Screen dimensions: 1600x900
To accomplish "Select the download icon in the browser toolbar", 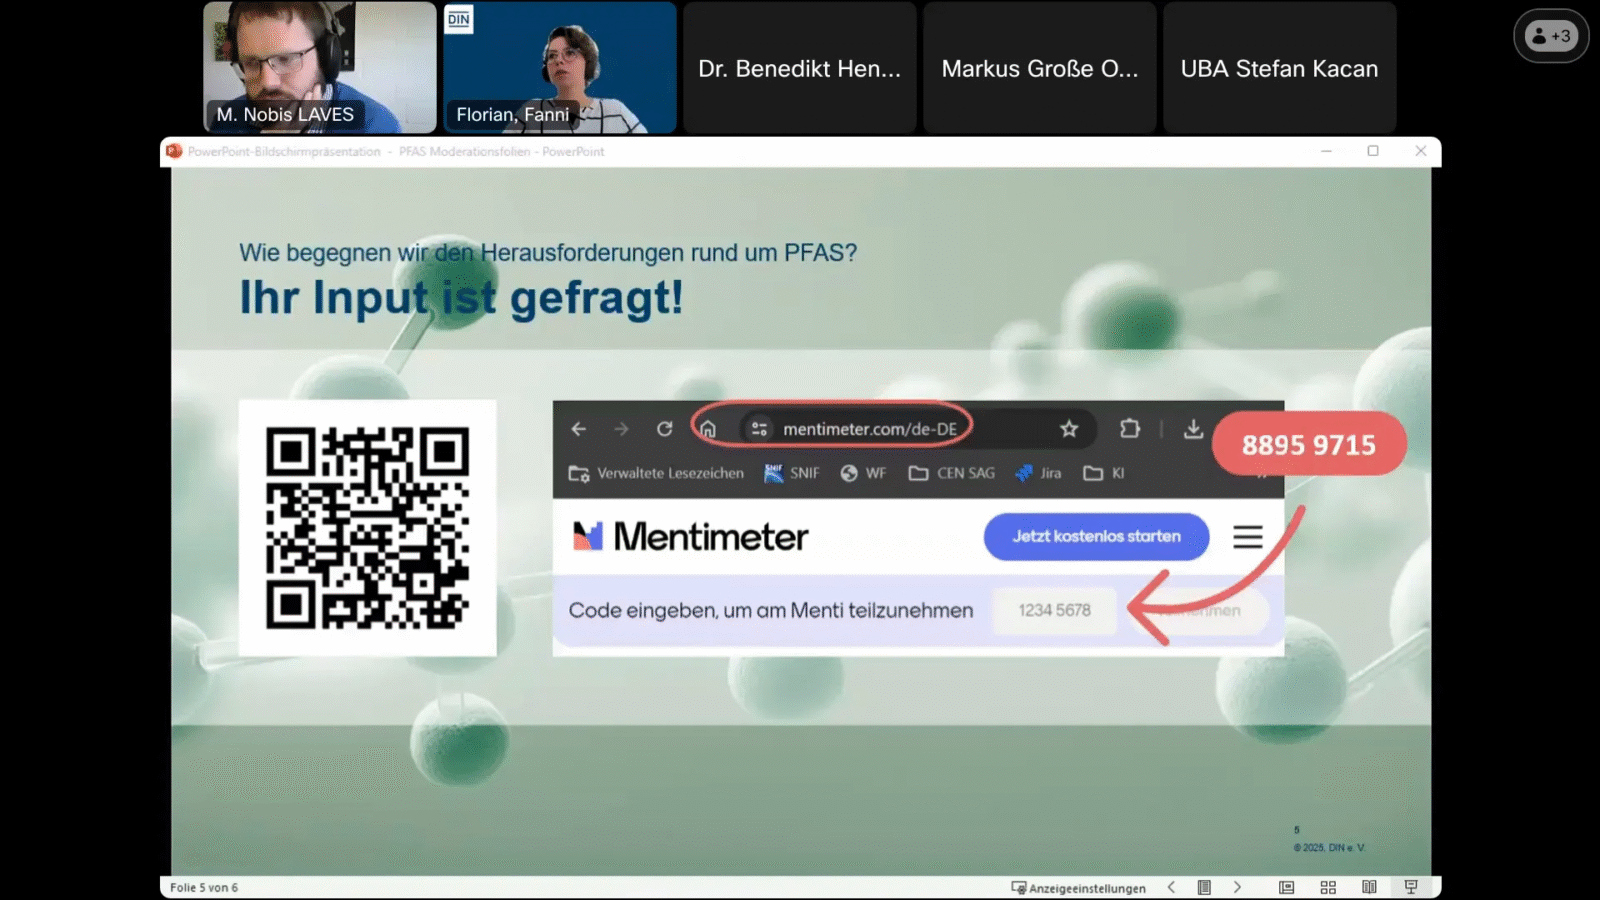I will [x=1193, y=429].
